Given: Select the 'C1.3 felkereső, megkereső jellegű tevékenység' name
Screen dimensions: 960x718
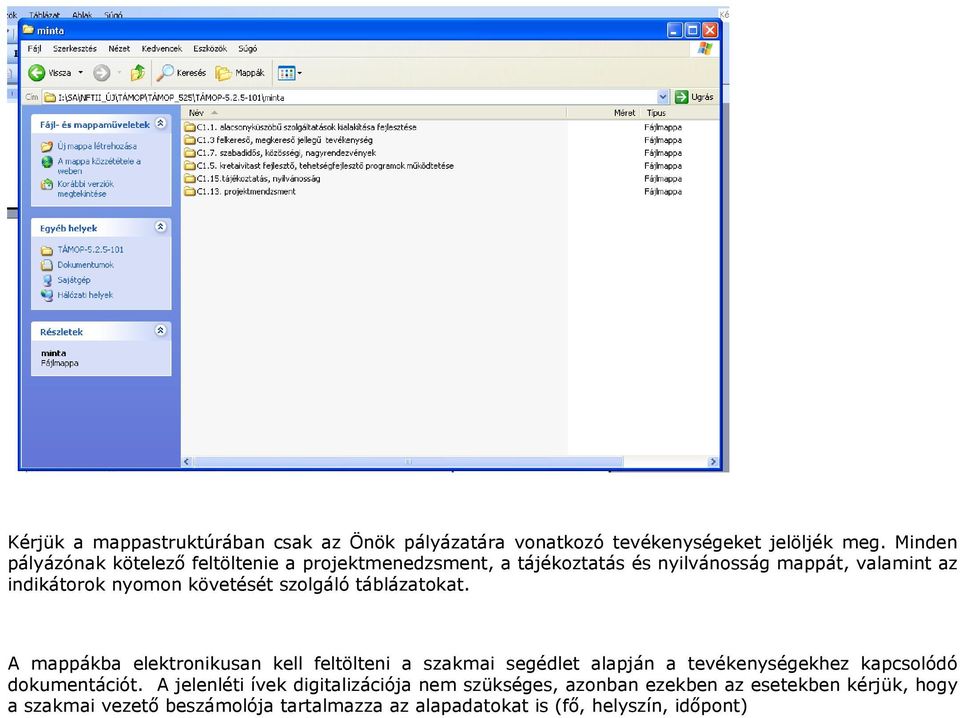Looking at the screenshot, I should 285,140.
